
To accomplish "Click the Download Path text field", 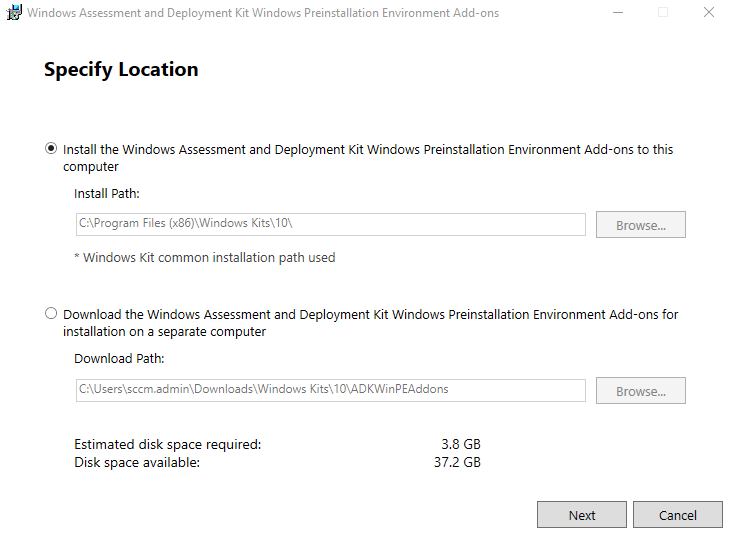I will click(x=330, y=389).
